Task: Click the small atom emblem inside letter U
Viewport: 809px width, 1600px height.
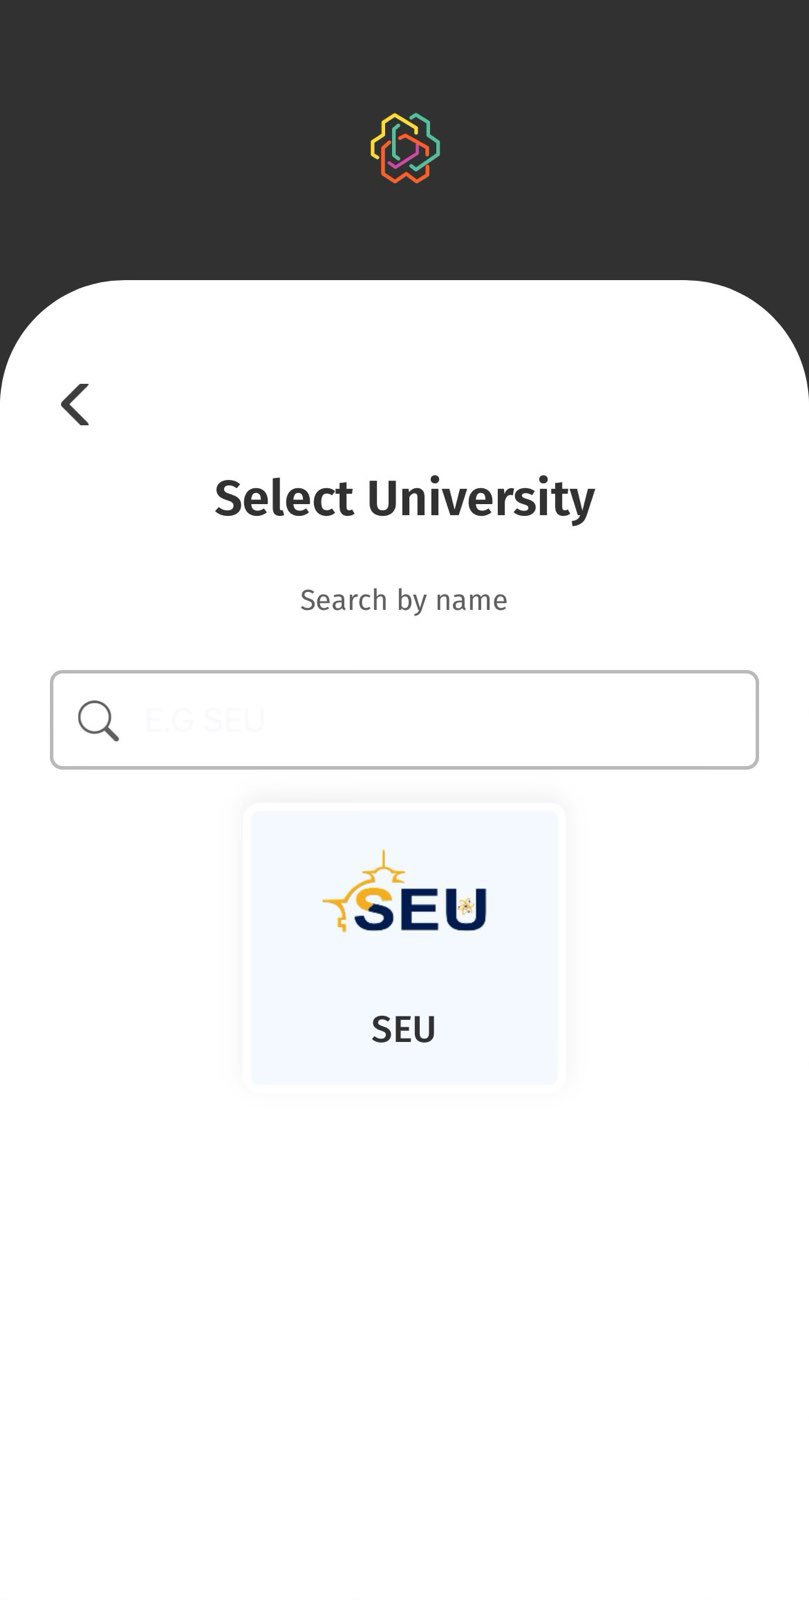Action: tap(465, 907)
